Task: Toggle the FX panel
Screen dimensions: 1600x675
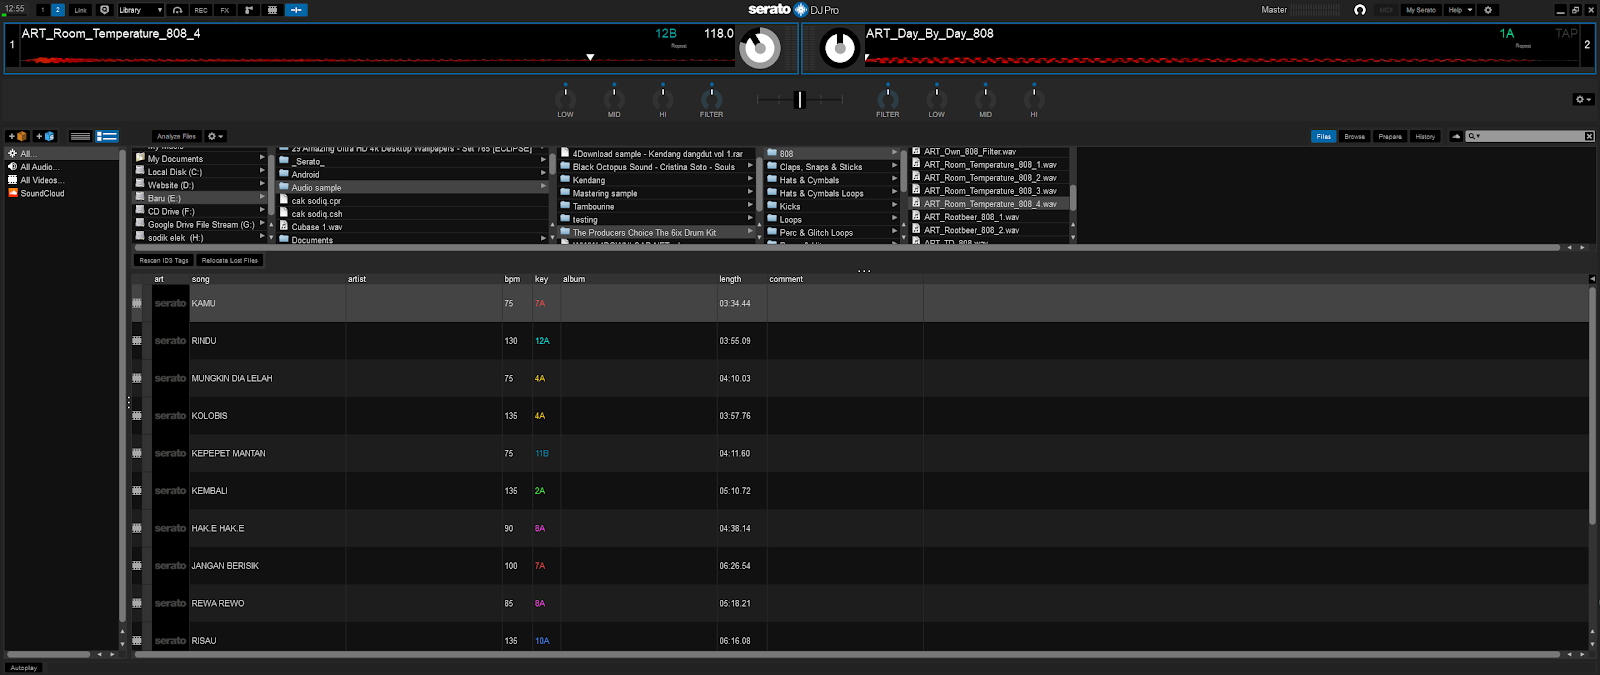Action: [225, 10]
